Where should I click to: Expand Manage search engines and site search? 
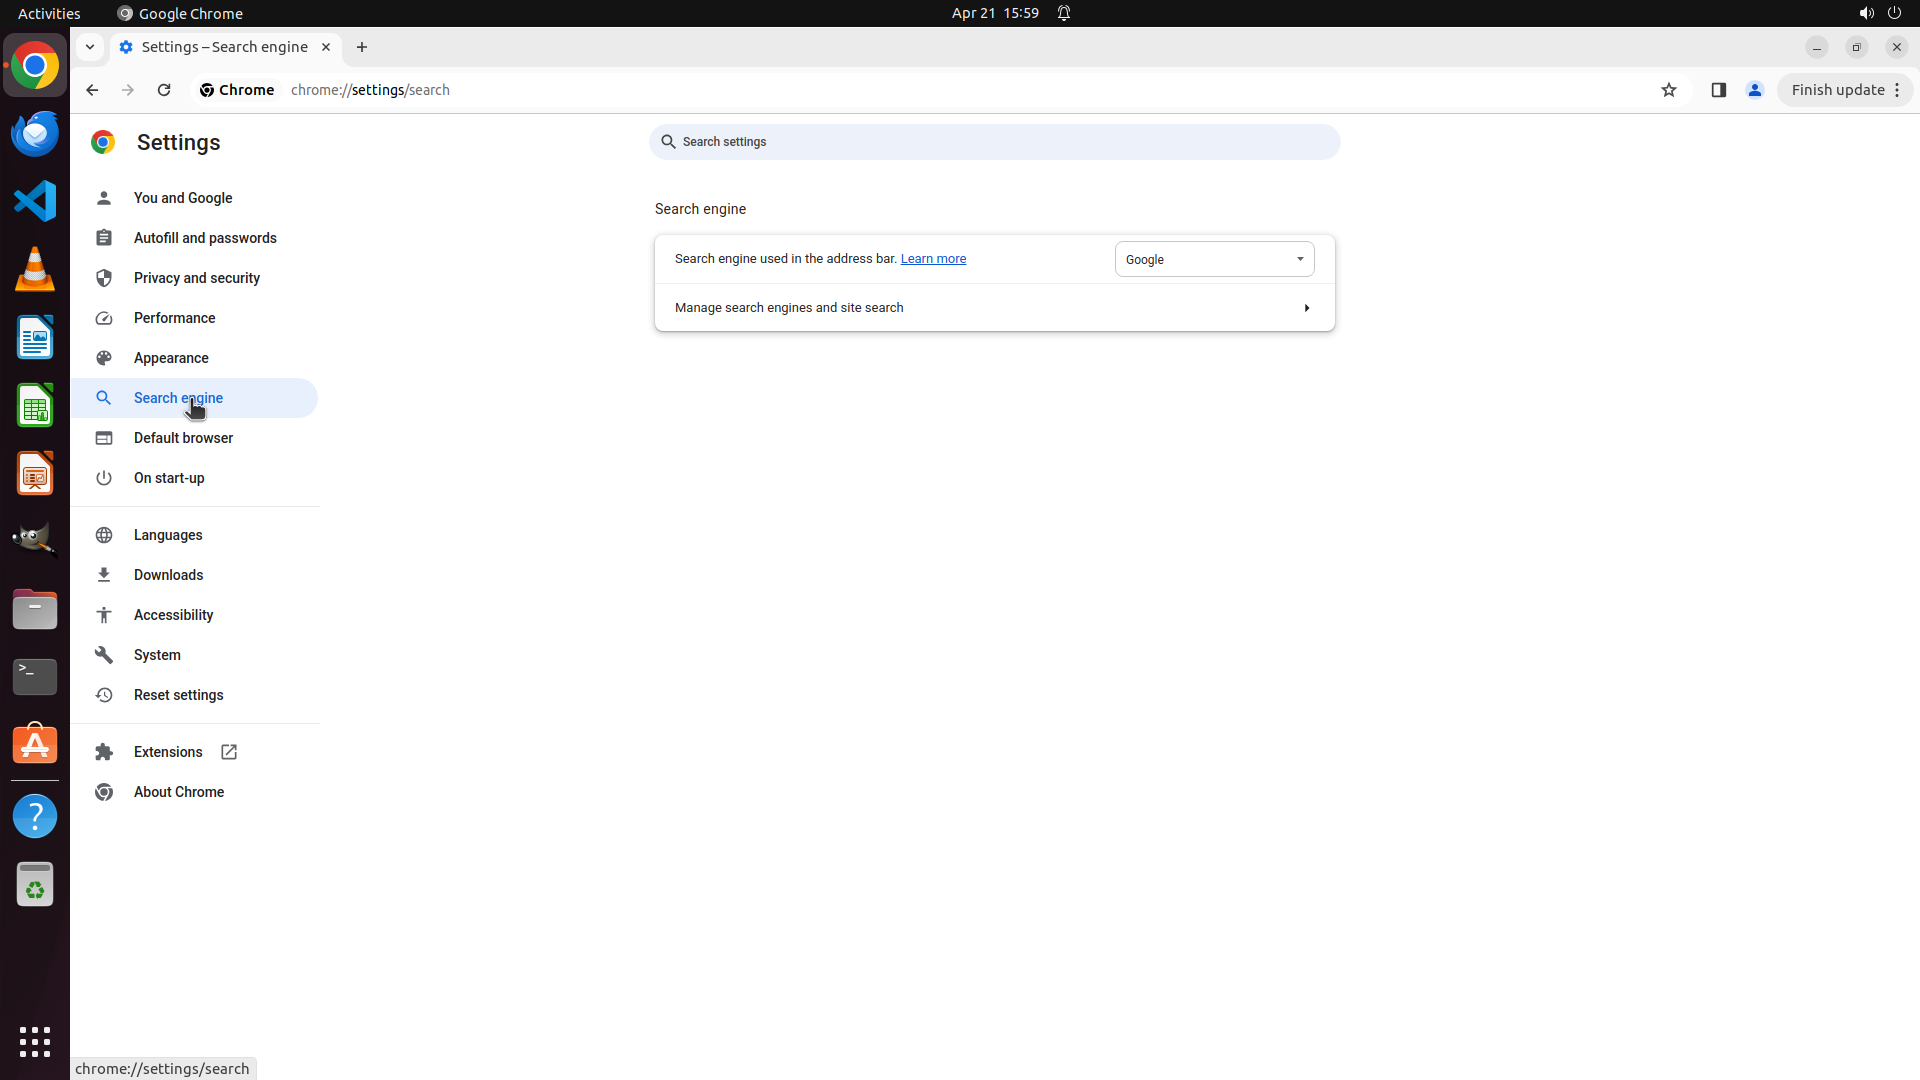pos(994,308)
